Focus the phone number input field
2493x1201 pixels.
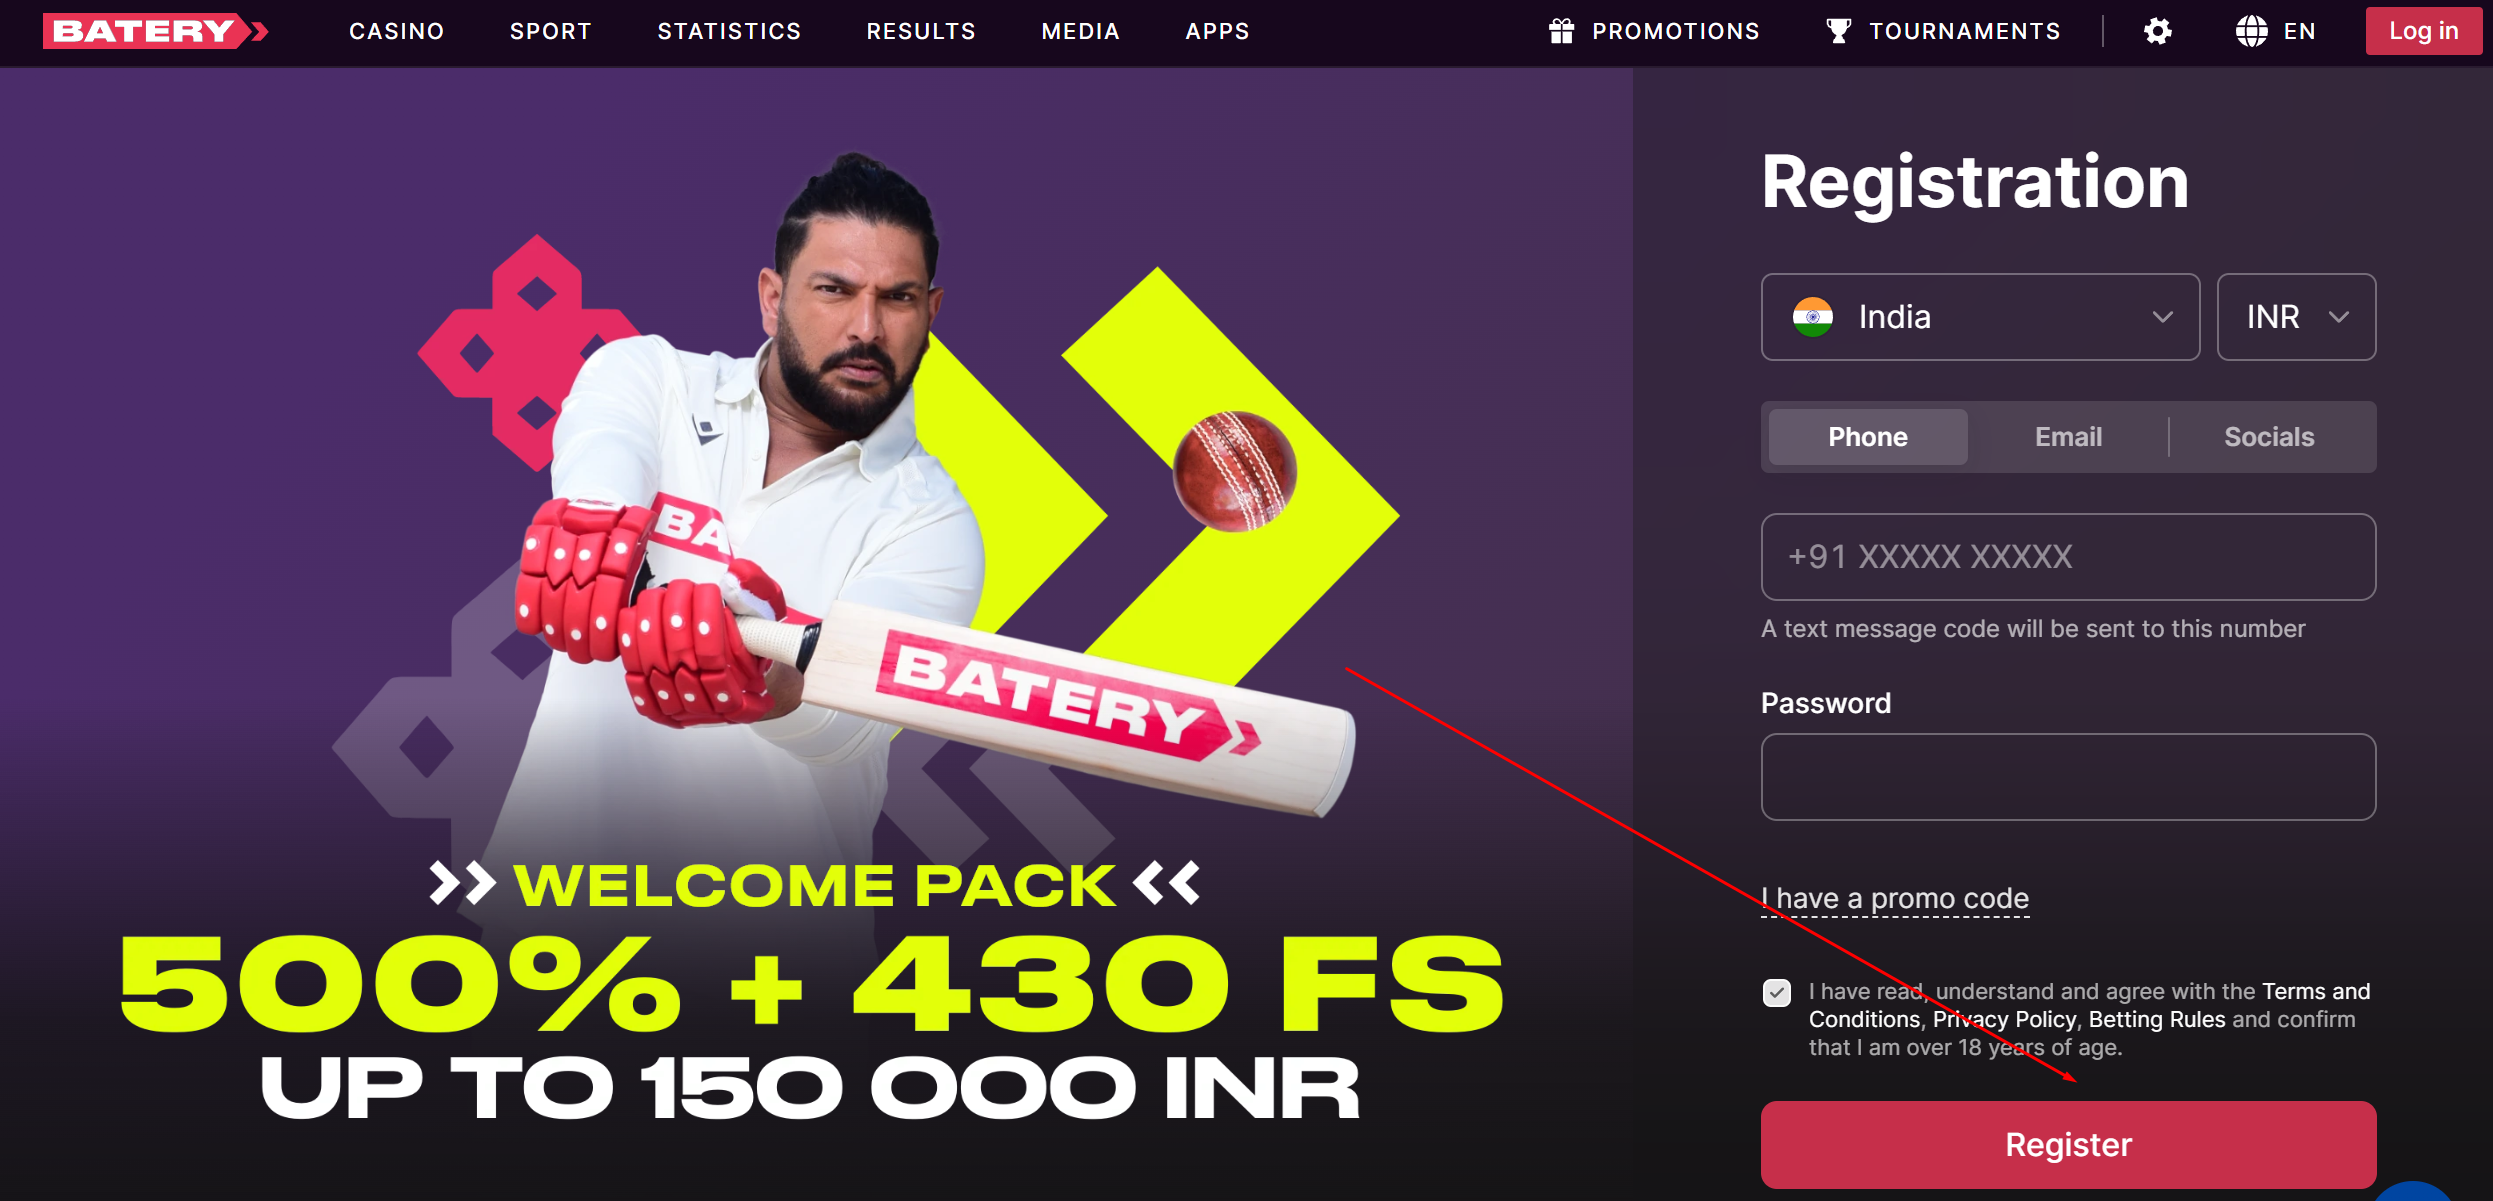point(2068,557)
